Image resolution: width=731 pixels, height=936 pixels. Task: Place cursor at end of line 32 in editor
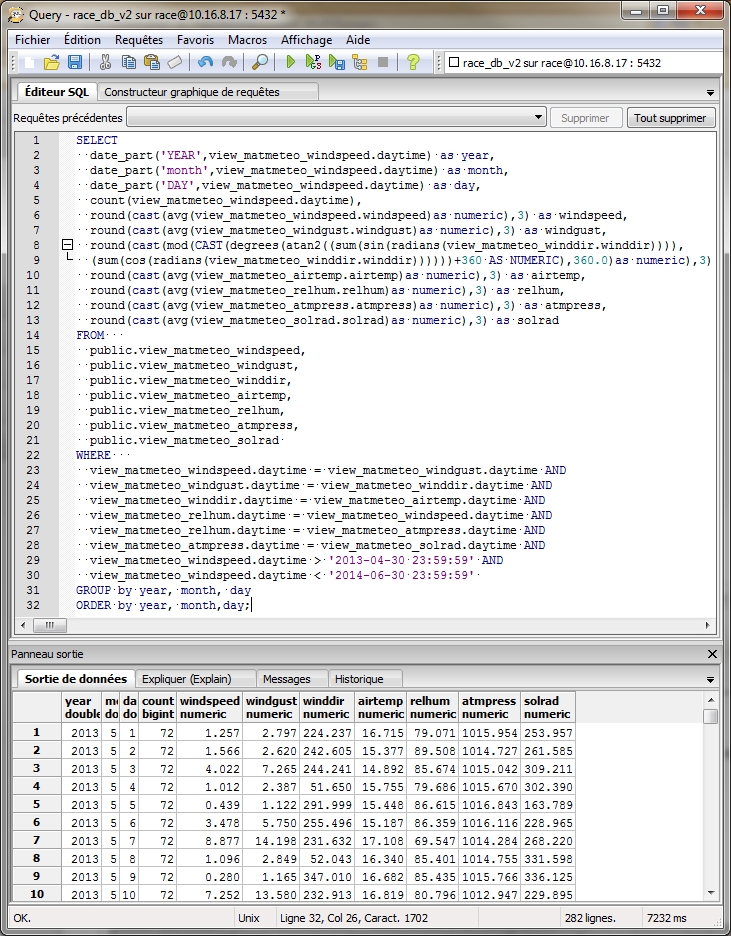click(x=252, y=605)
